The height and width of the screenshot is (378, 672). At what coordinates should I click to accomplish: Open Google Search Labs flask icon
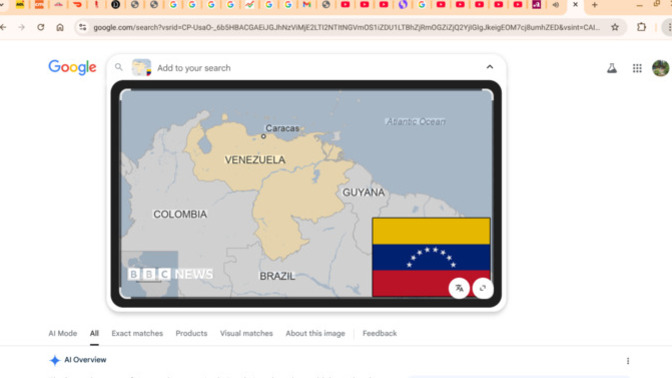click(612, 68)
